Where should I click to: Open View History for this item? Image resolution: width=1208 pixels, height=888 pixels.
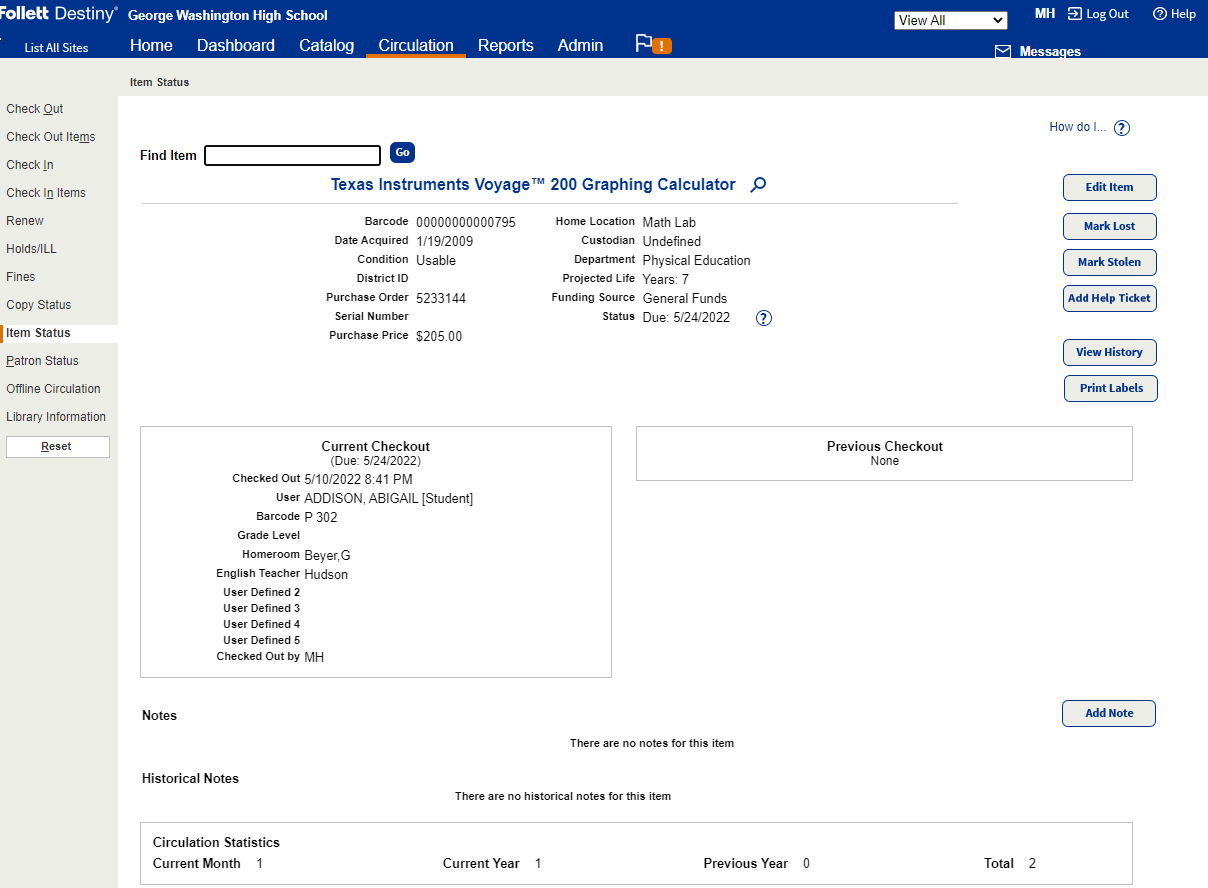click(x=1109, y=352)
